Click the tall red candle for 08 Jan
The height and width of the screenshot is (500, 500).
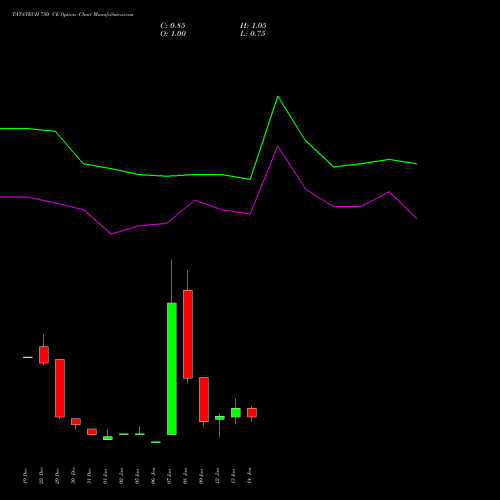(188, 334)
